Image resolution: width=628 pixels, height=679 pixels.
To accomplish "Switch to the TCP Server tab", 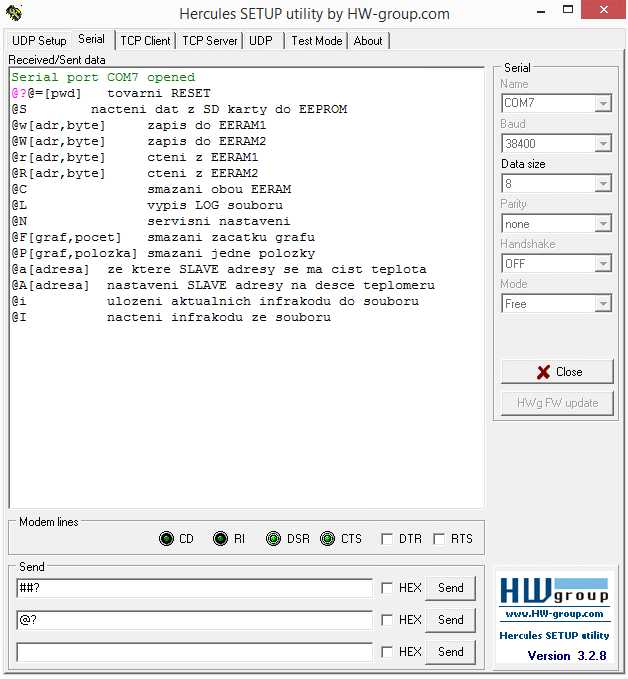I will pos(210,41).
